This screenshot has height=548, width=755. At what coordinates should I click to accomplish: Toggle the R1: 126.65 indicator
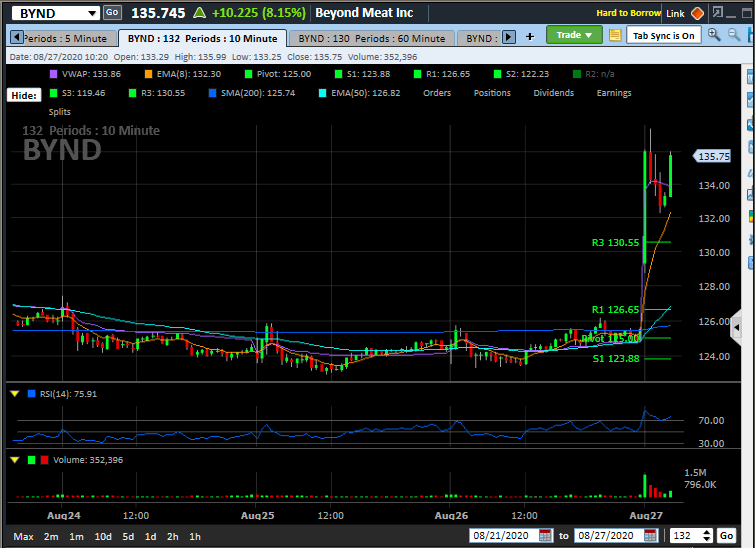tap(442, 74)
